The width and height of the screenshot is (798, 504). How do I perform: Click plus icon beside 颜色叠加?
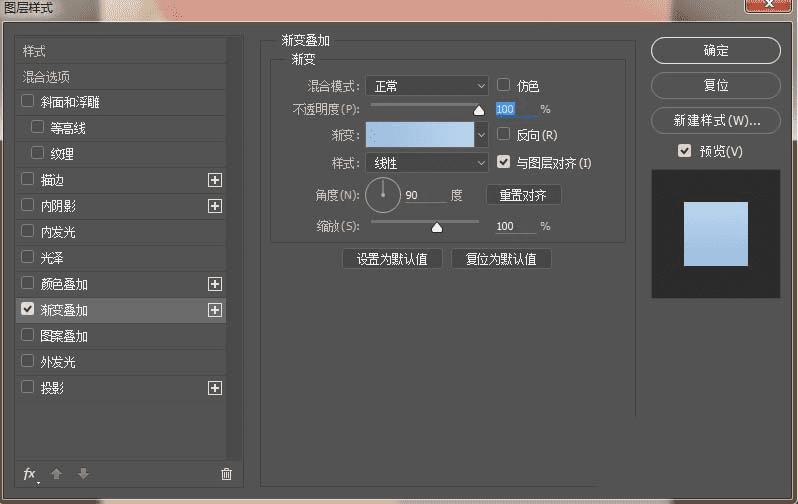pyautogui.click(x=215, y=284)
